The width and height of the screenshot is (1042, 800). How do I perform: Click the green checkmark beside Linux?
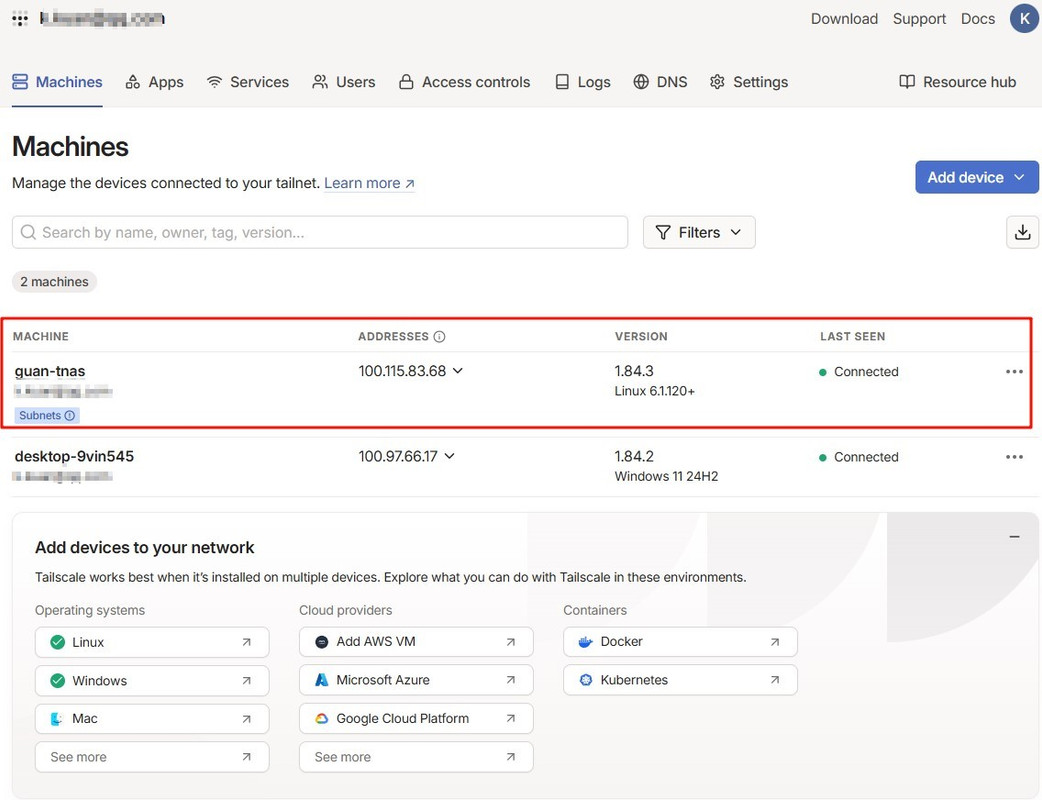(x=58, y=642)
